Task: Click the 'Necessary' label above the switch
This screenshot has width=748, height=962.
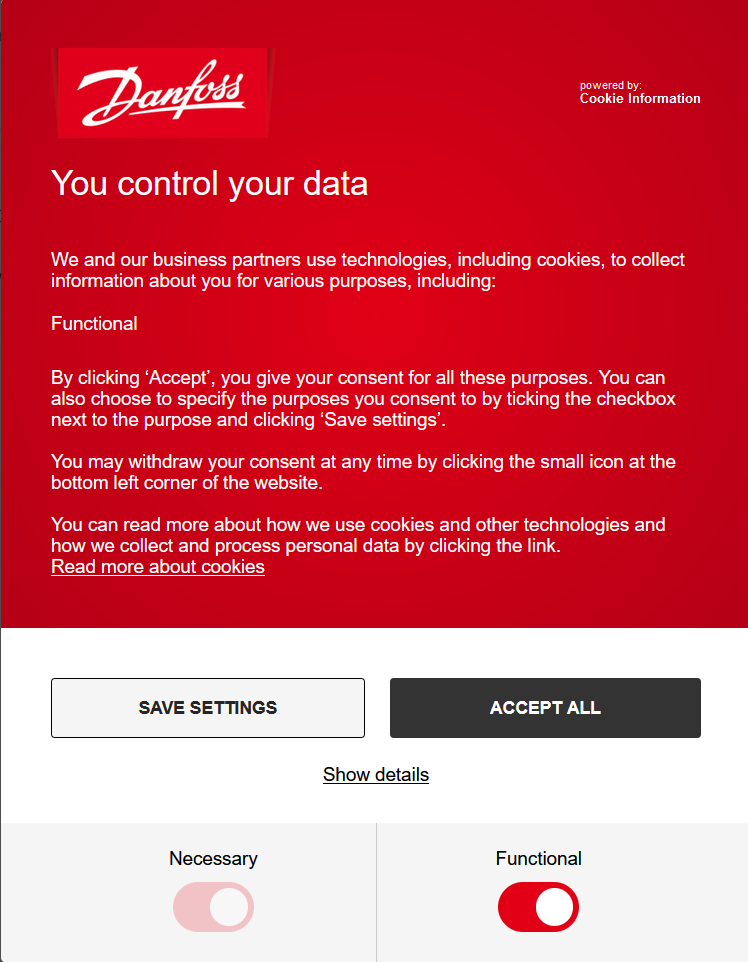Action: [213, 859]
